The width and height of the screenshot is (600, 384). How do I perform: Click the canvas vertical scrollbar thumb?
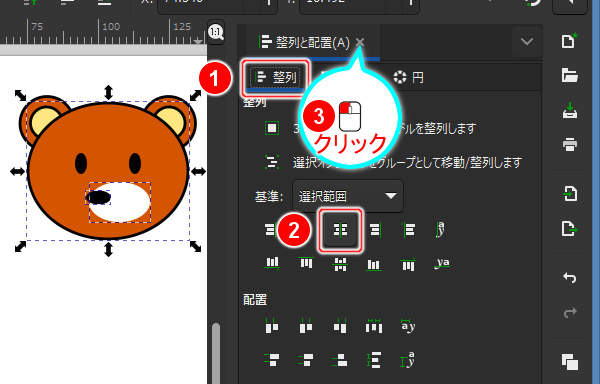pyautogui.click(x=216, y=353)
